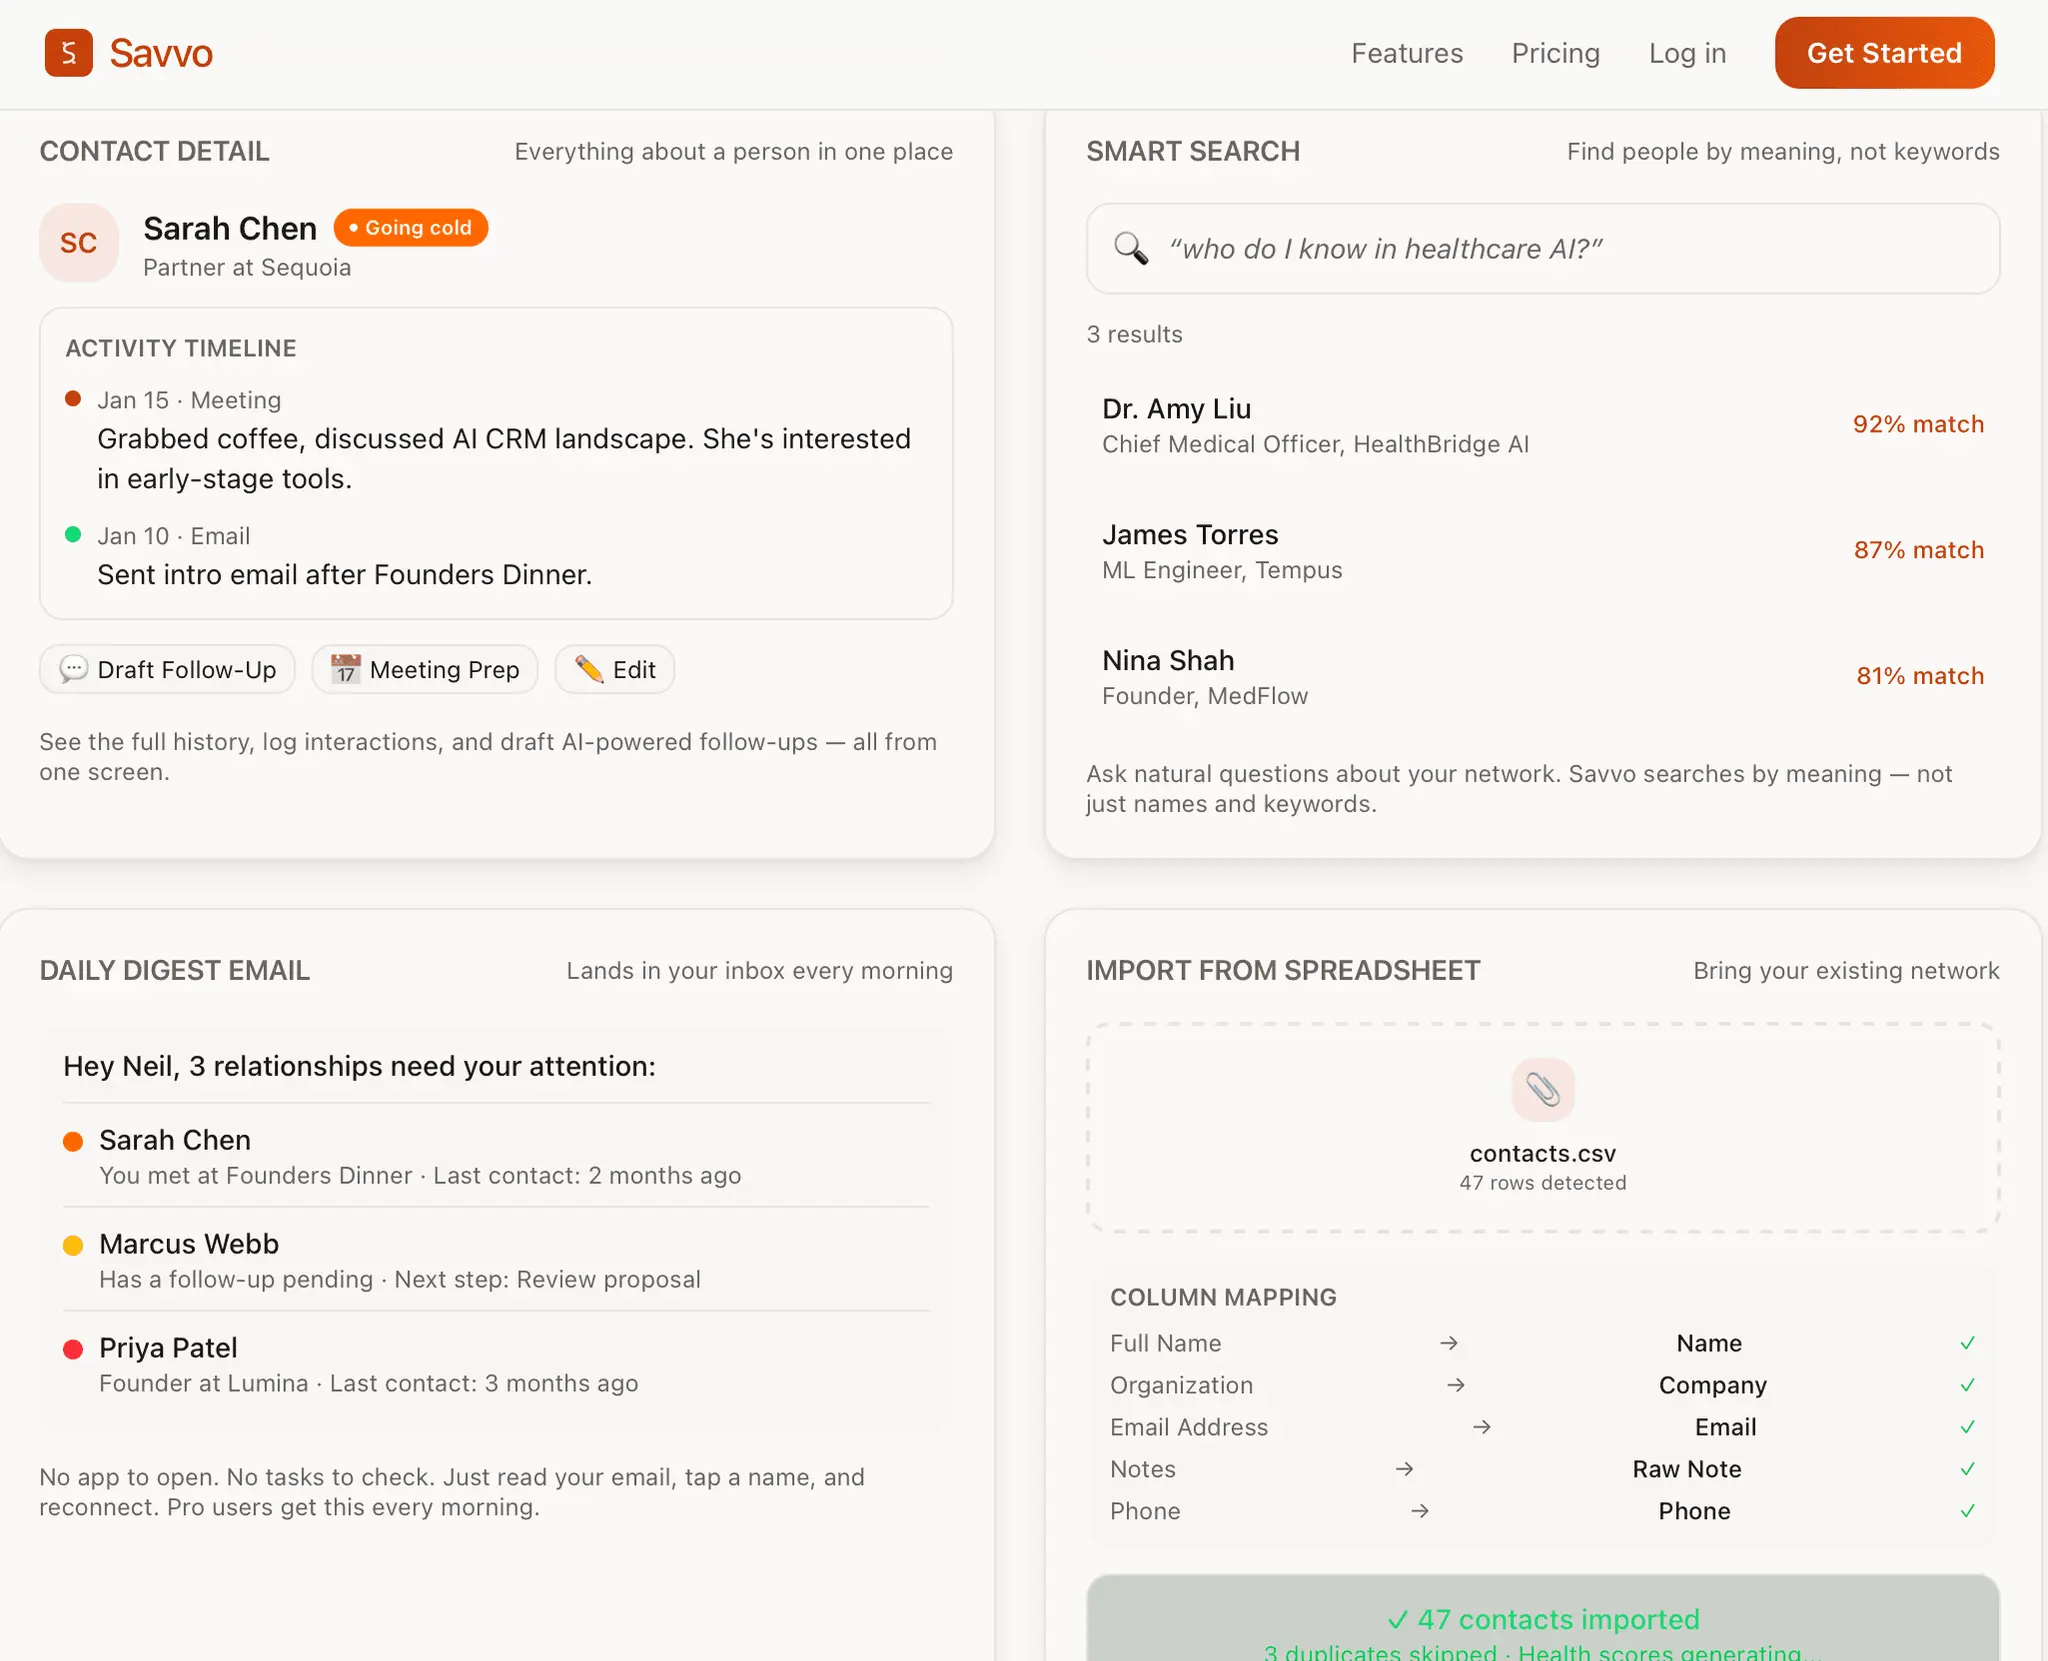2048x1661 pixels.
Task: Click the Get Started button
Action: coord(1884,53)
